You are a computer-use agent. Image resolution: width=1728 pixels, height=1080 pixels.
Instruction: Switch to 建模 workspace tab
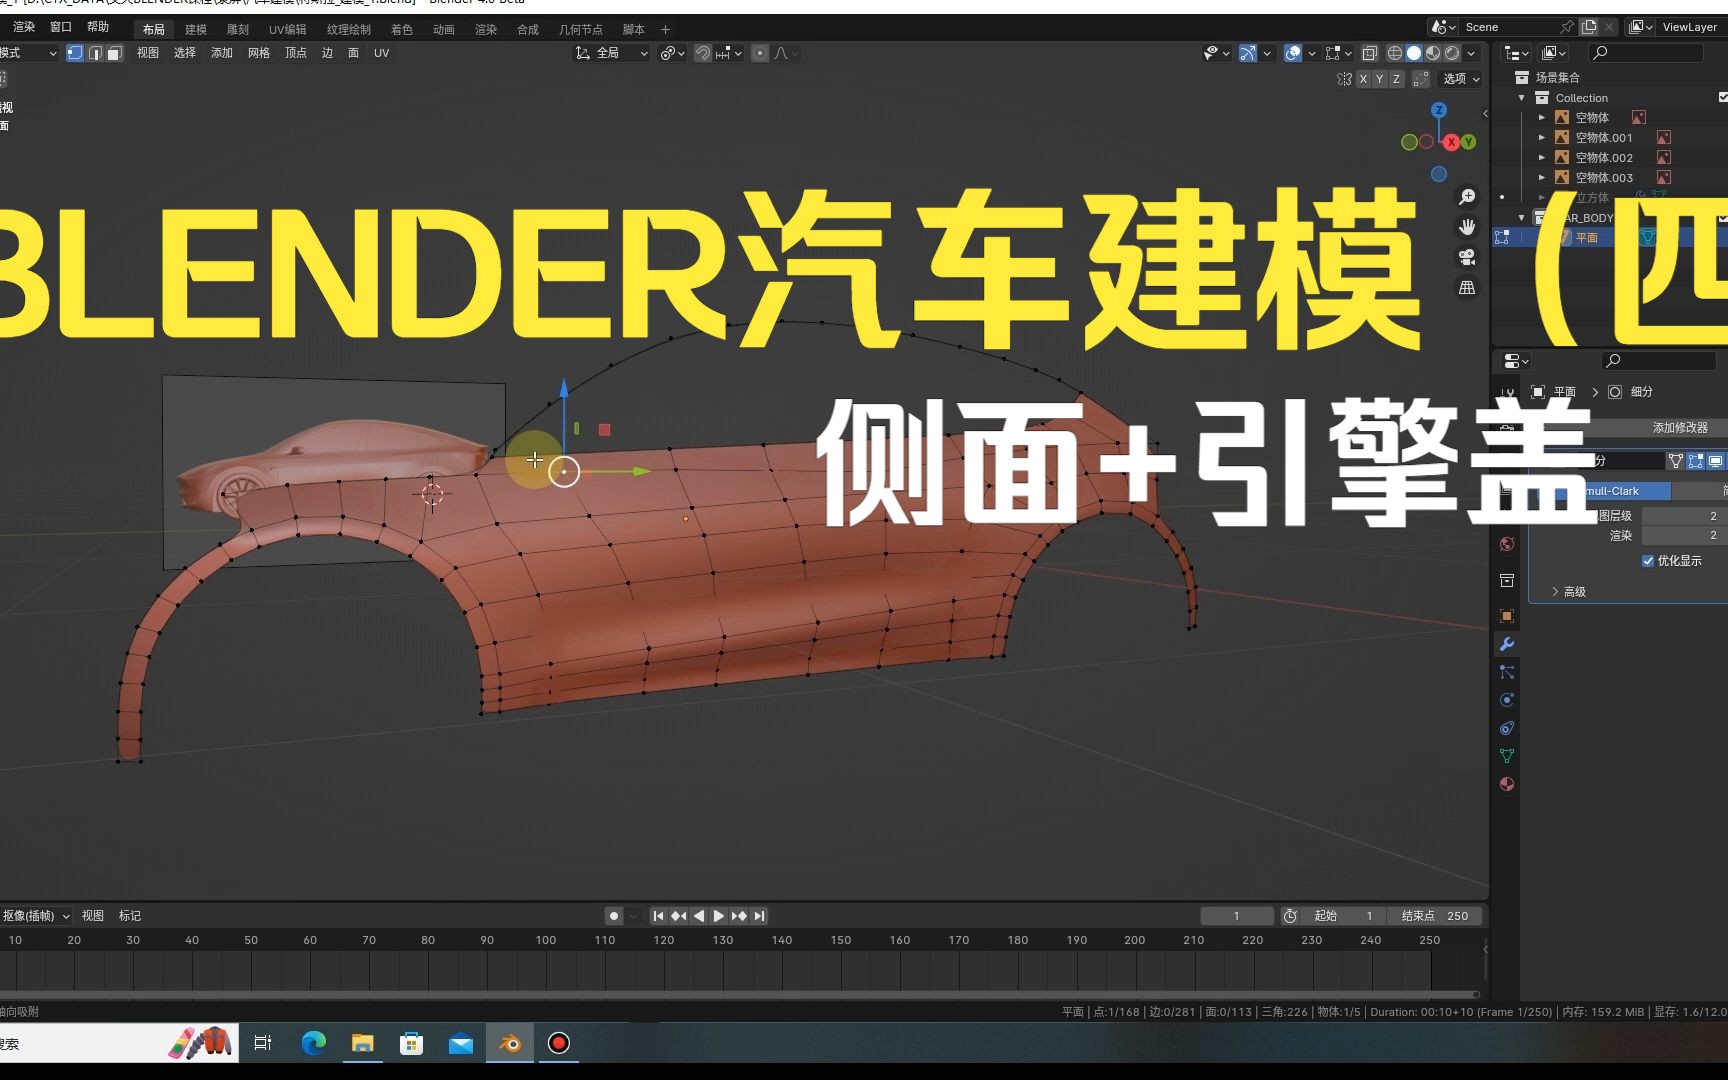pos(196,30)
